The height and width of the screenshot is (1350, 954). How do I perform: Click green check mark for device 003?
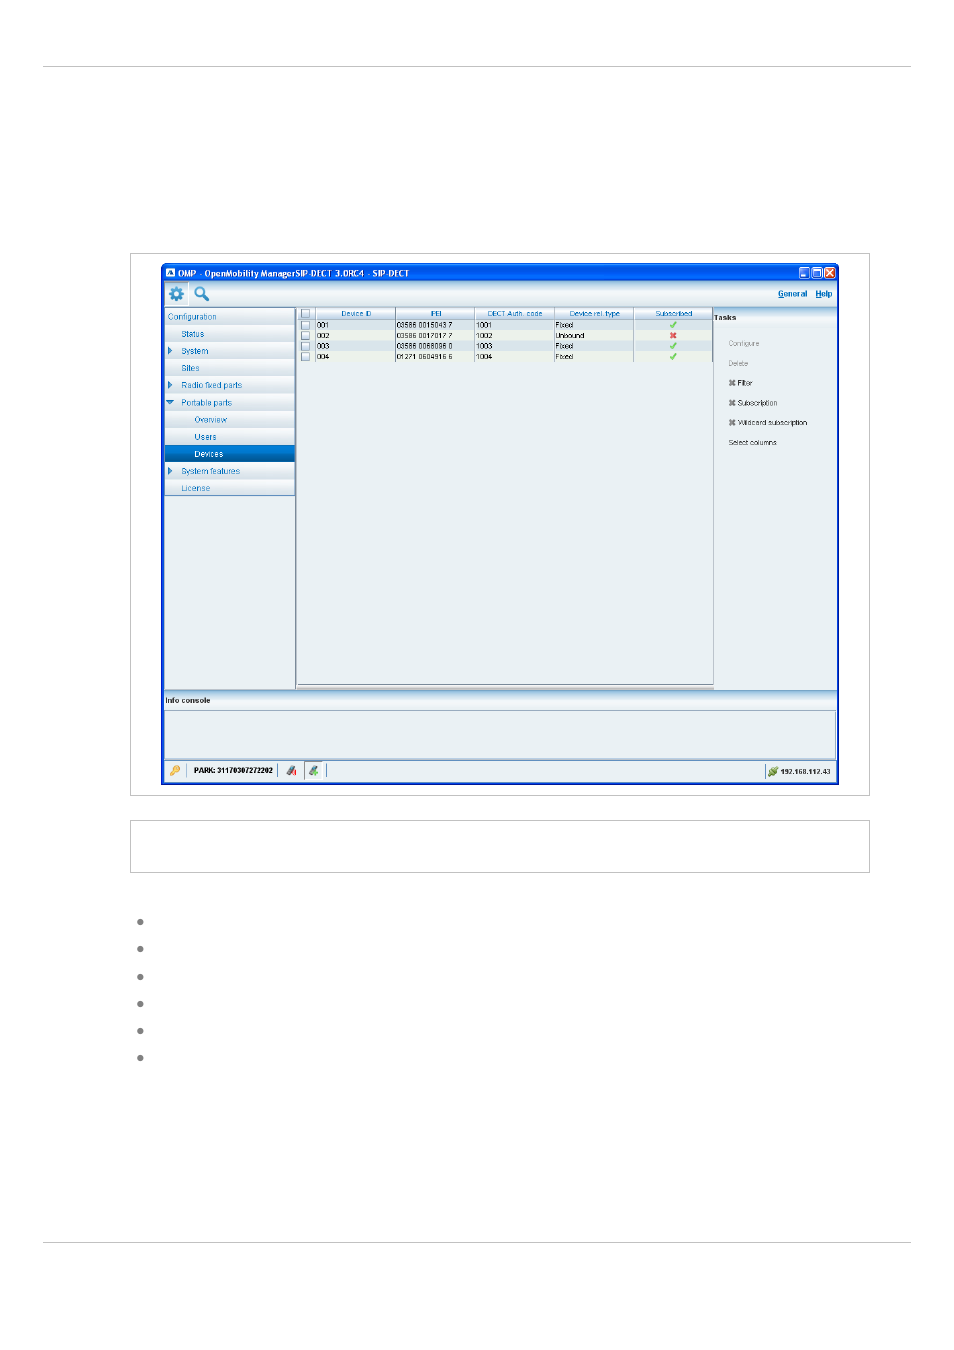673,346
